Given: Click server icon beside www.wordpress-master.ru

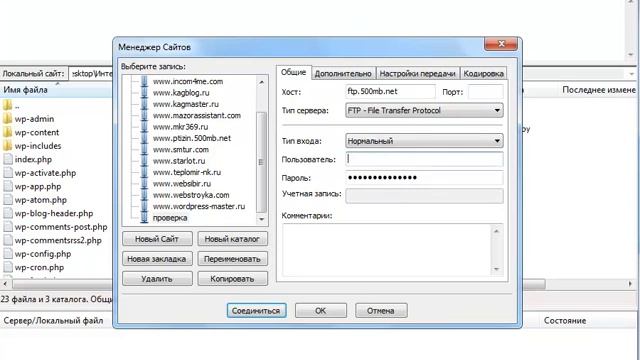Looking at the screenshot, I should [144, 207].
